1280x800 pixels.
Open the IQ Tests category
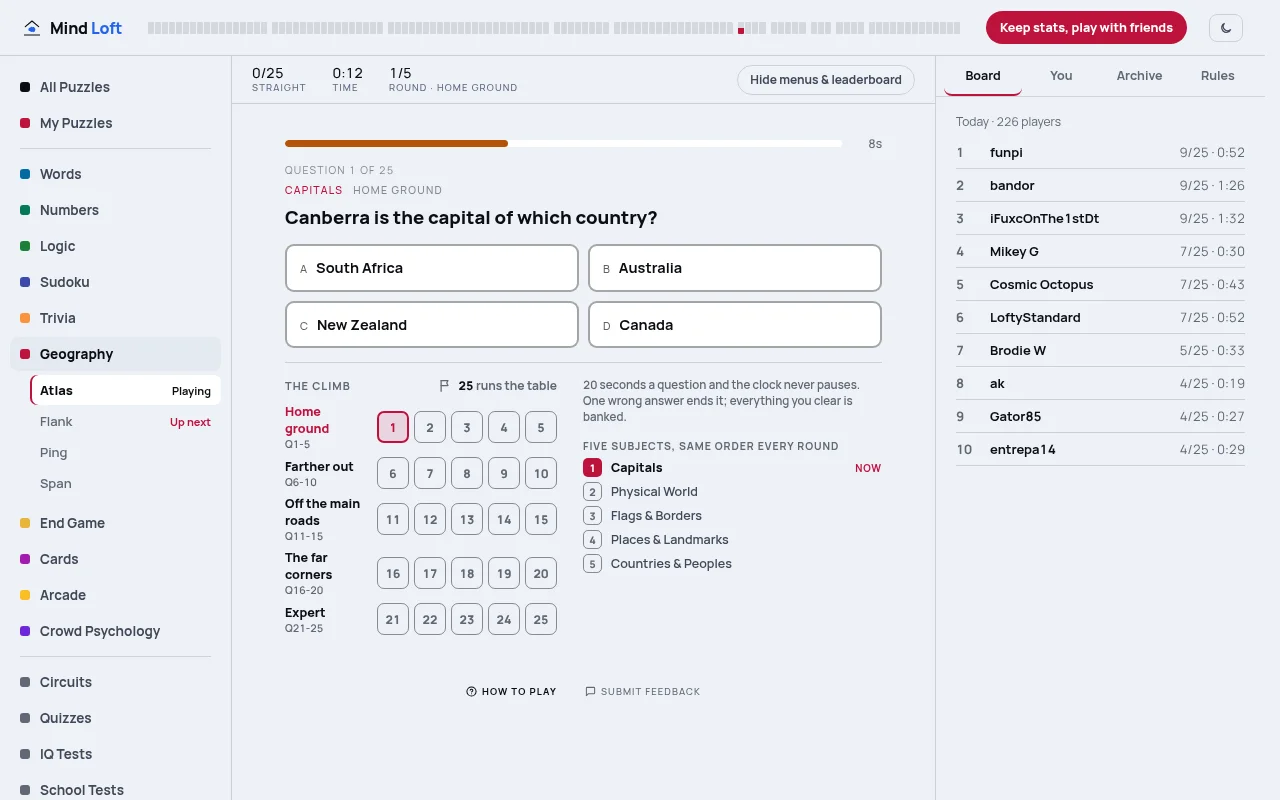point(115,754)
